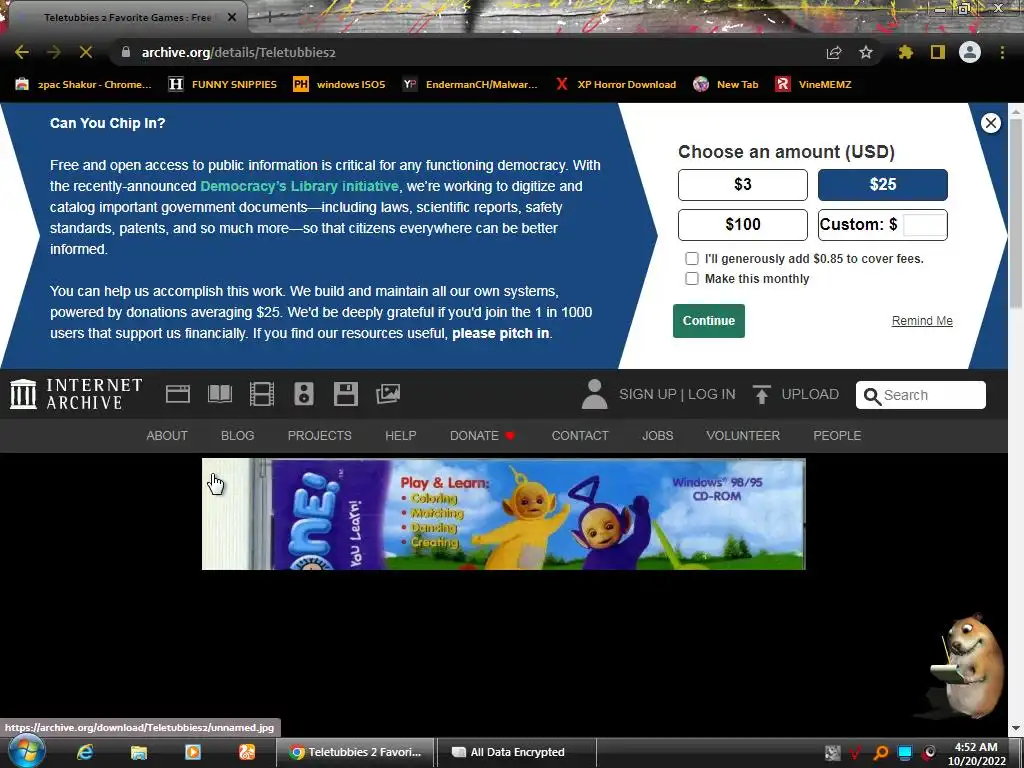Close the donation banner
Screen dimensions: 1024x768
click(991, 123)
